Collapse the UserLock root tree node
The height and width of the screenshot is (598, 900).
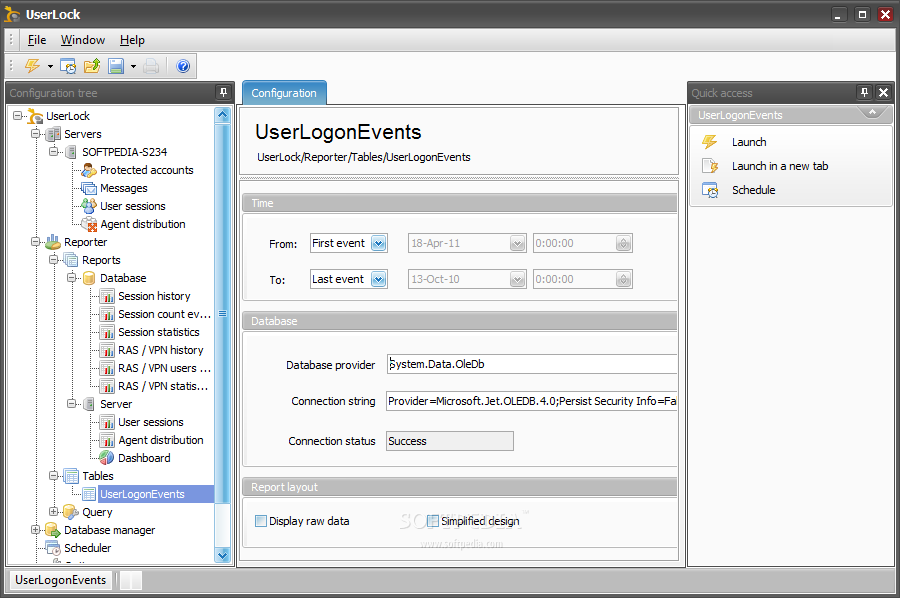tap(18, 116)
